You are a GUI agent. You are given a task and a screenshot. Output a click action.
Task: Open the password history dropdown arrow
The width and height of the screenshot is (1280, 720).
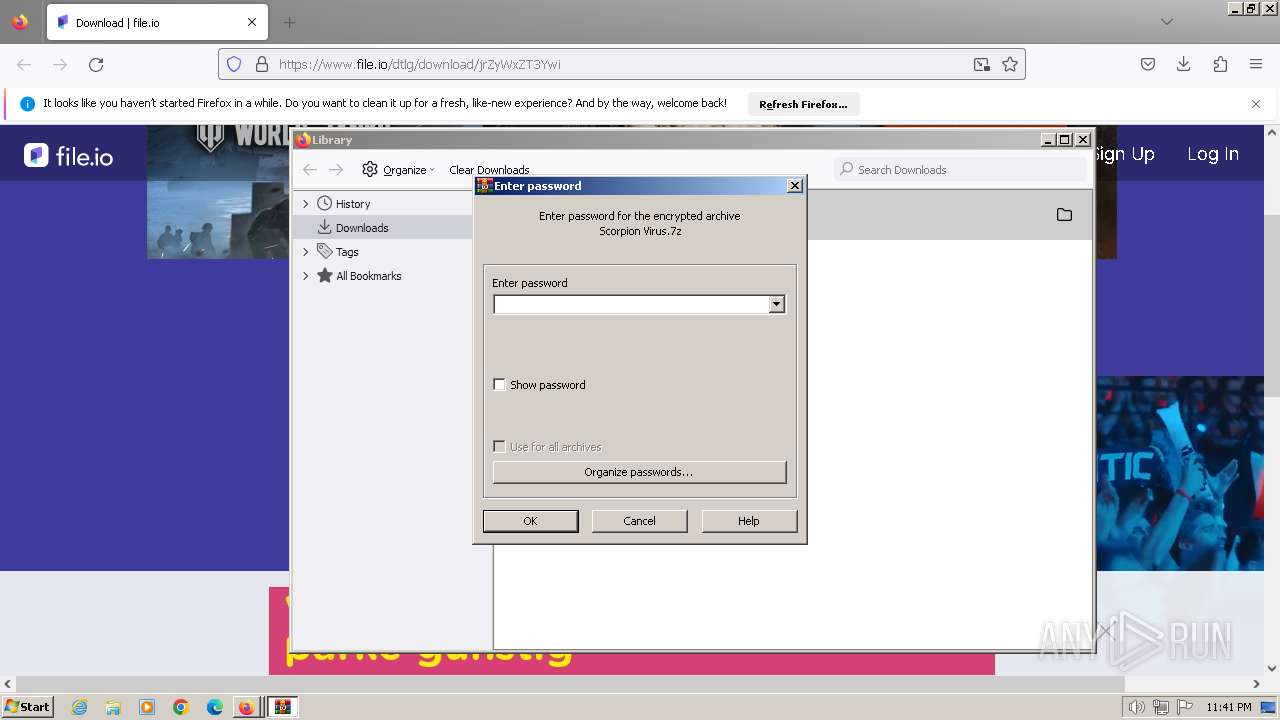pos(777,304)
